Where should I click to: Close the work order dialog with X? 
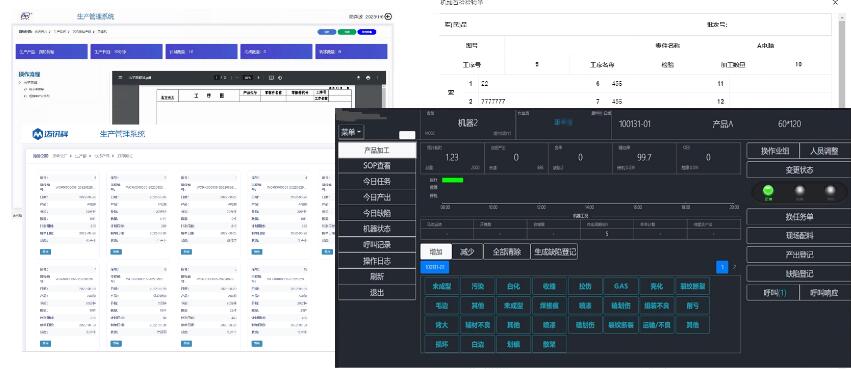coord(835,3)
